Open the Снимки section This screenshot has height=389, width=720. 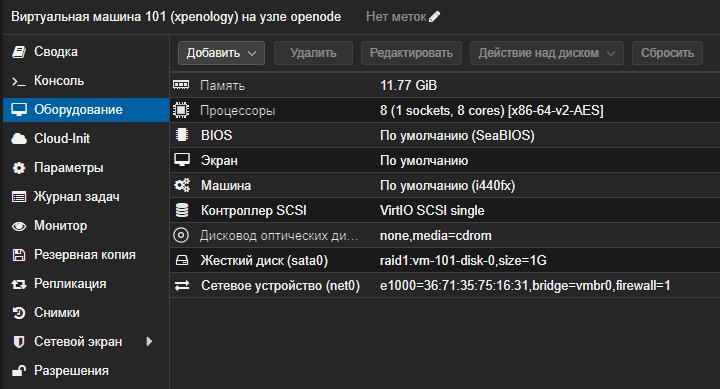pos(57,312)
